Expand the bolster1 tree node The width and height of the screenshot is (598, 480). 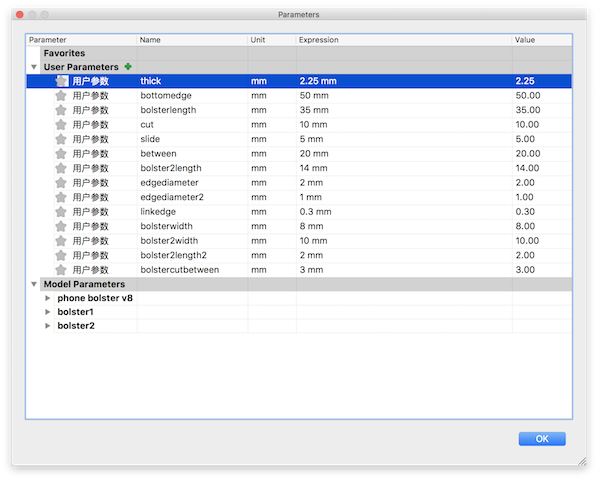click(x=48, y=312)
